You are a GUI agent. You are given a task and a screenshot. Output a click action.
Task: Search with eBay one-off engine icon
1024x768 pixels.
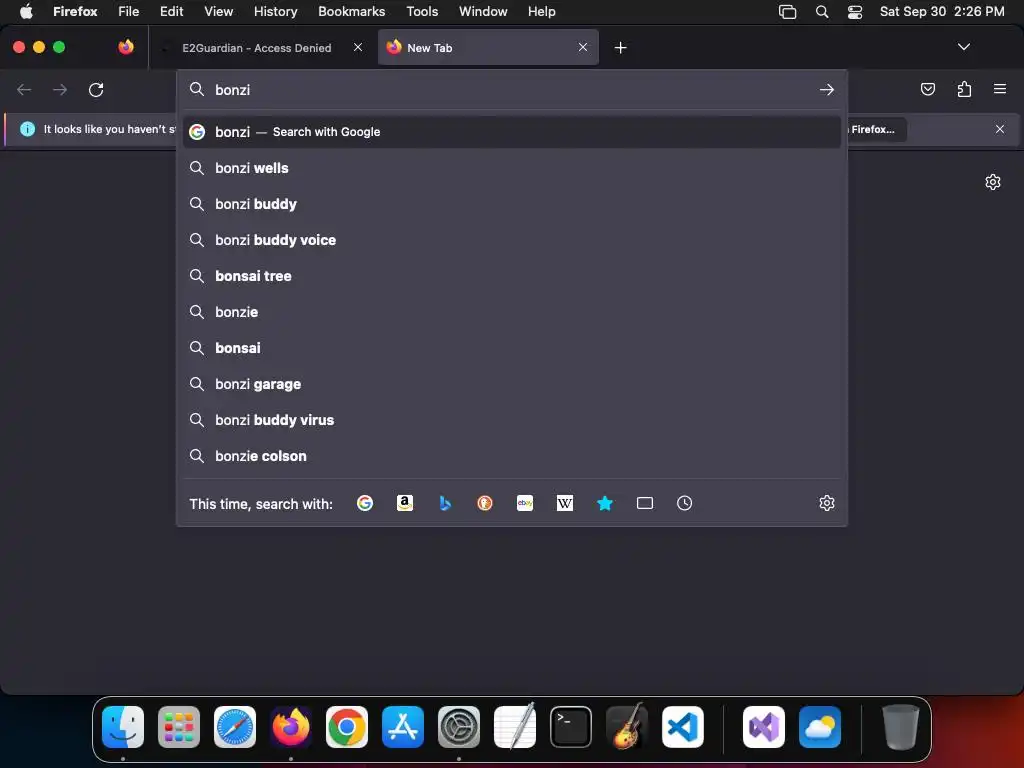point(525,503)
